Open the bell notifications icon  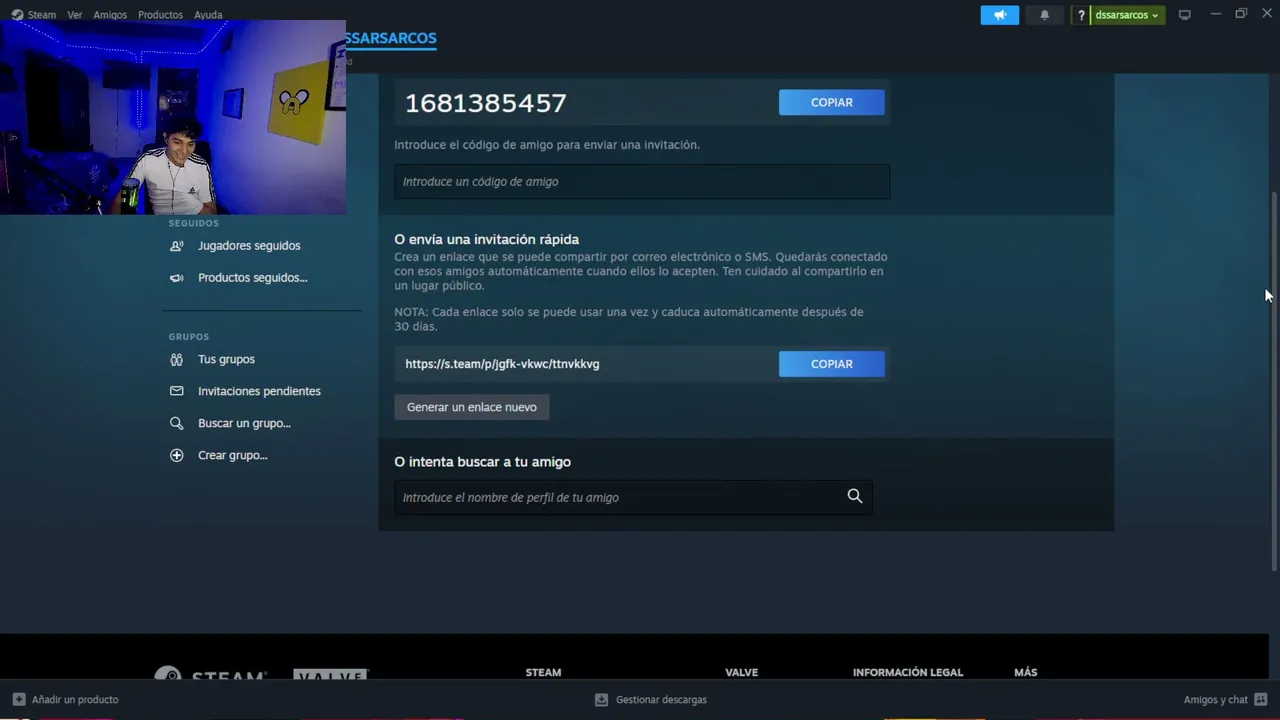point(1045,15)
